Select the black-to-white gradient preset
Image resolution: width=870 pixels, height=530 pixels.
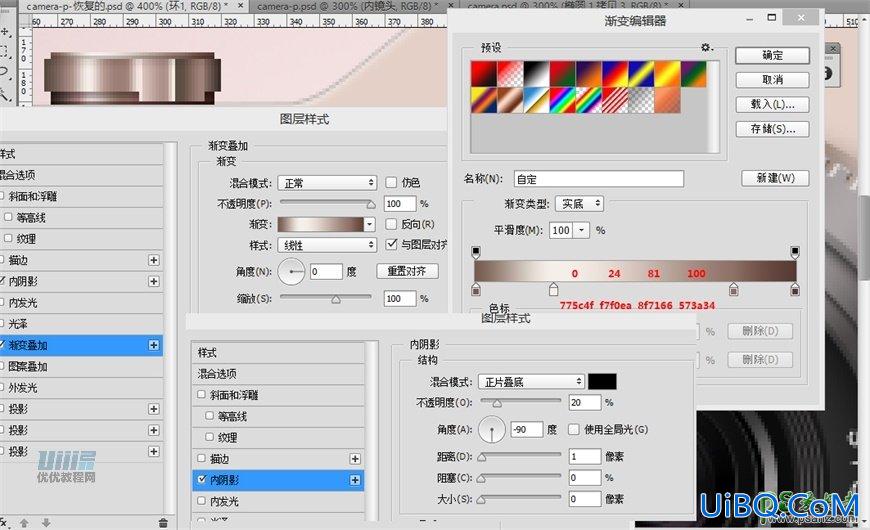point(536,74)
